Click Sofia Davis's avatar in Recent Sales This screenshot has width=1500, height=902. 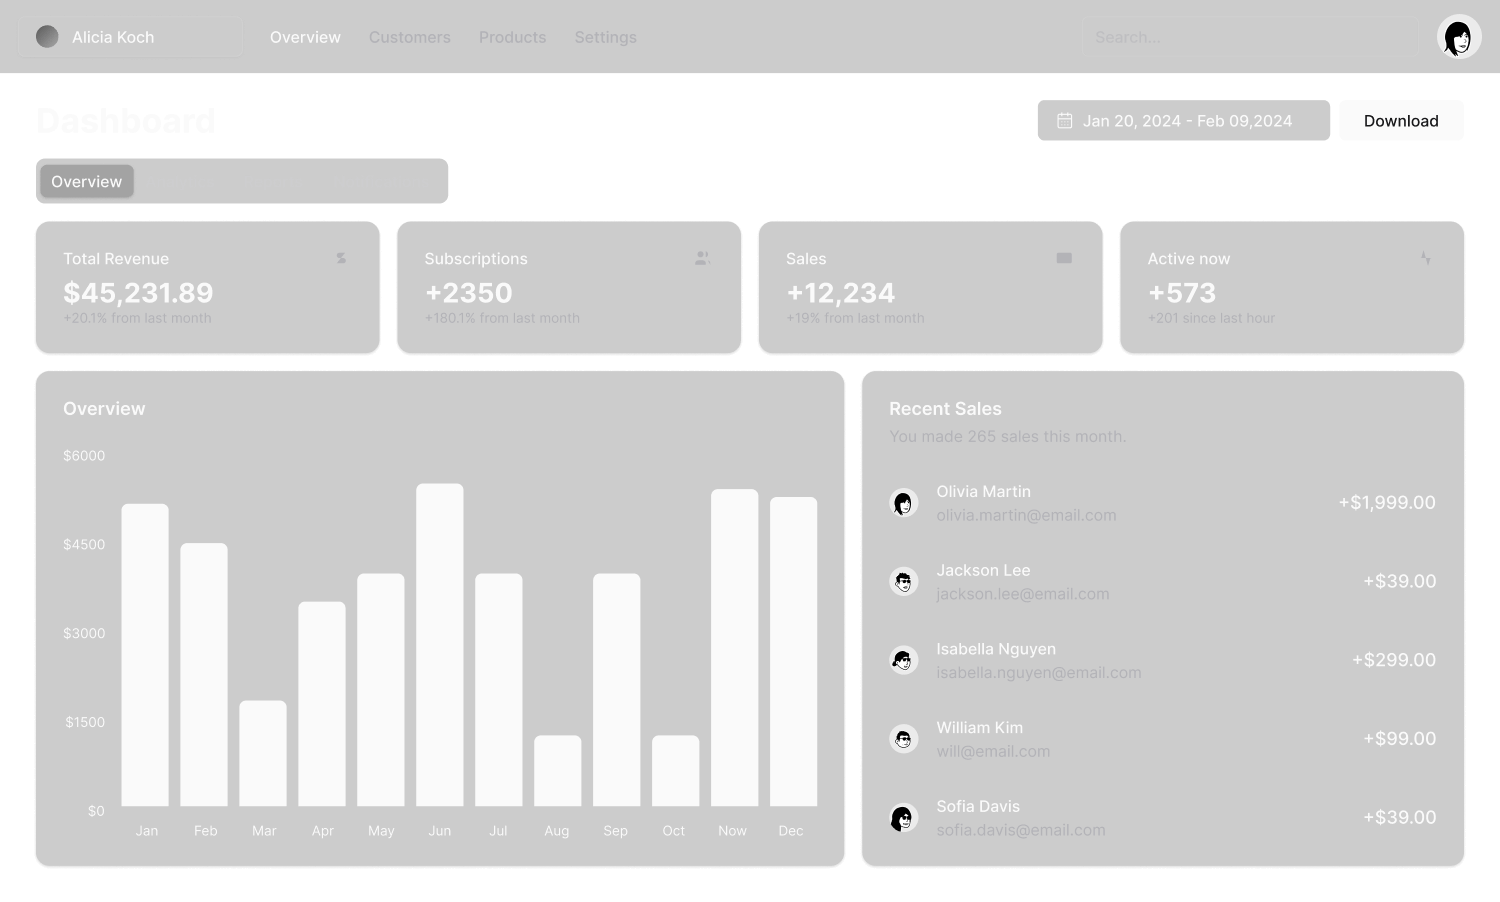(x=904, y=817)
